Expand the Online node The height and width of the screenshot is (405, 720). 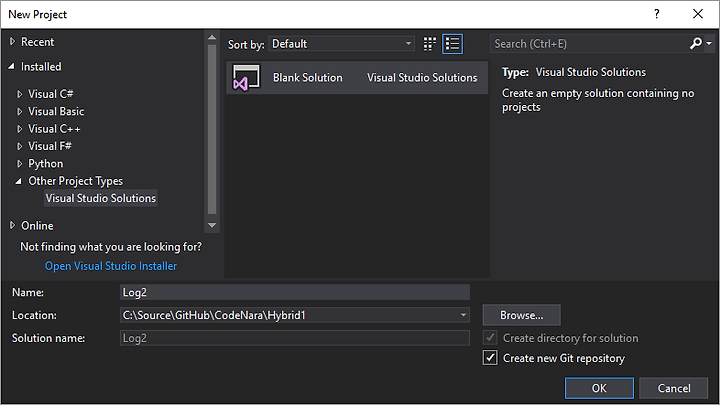12,225
